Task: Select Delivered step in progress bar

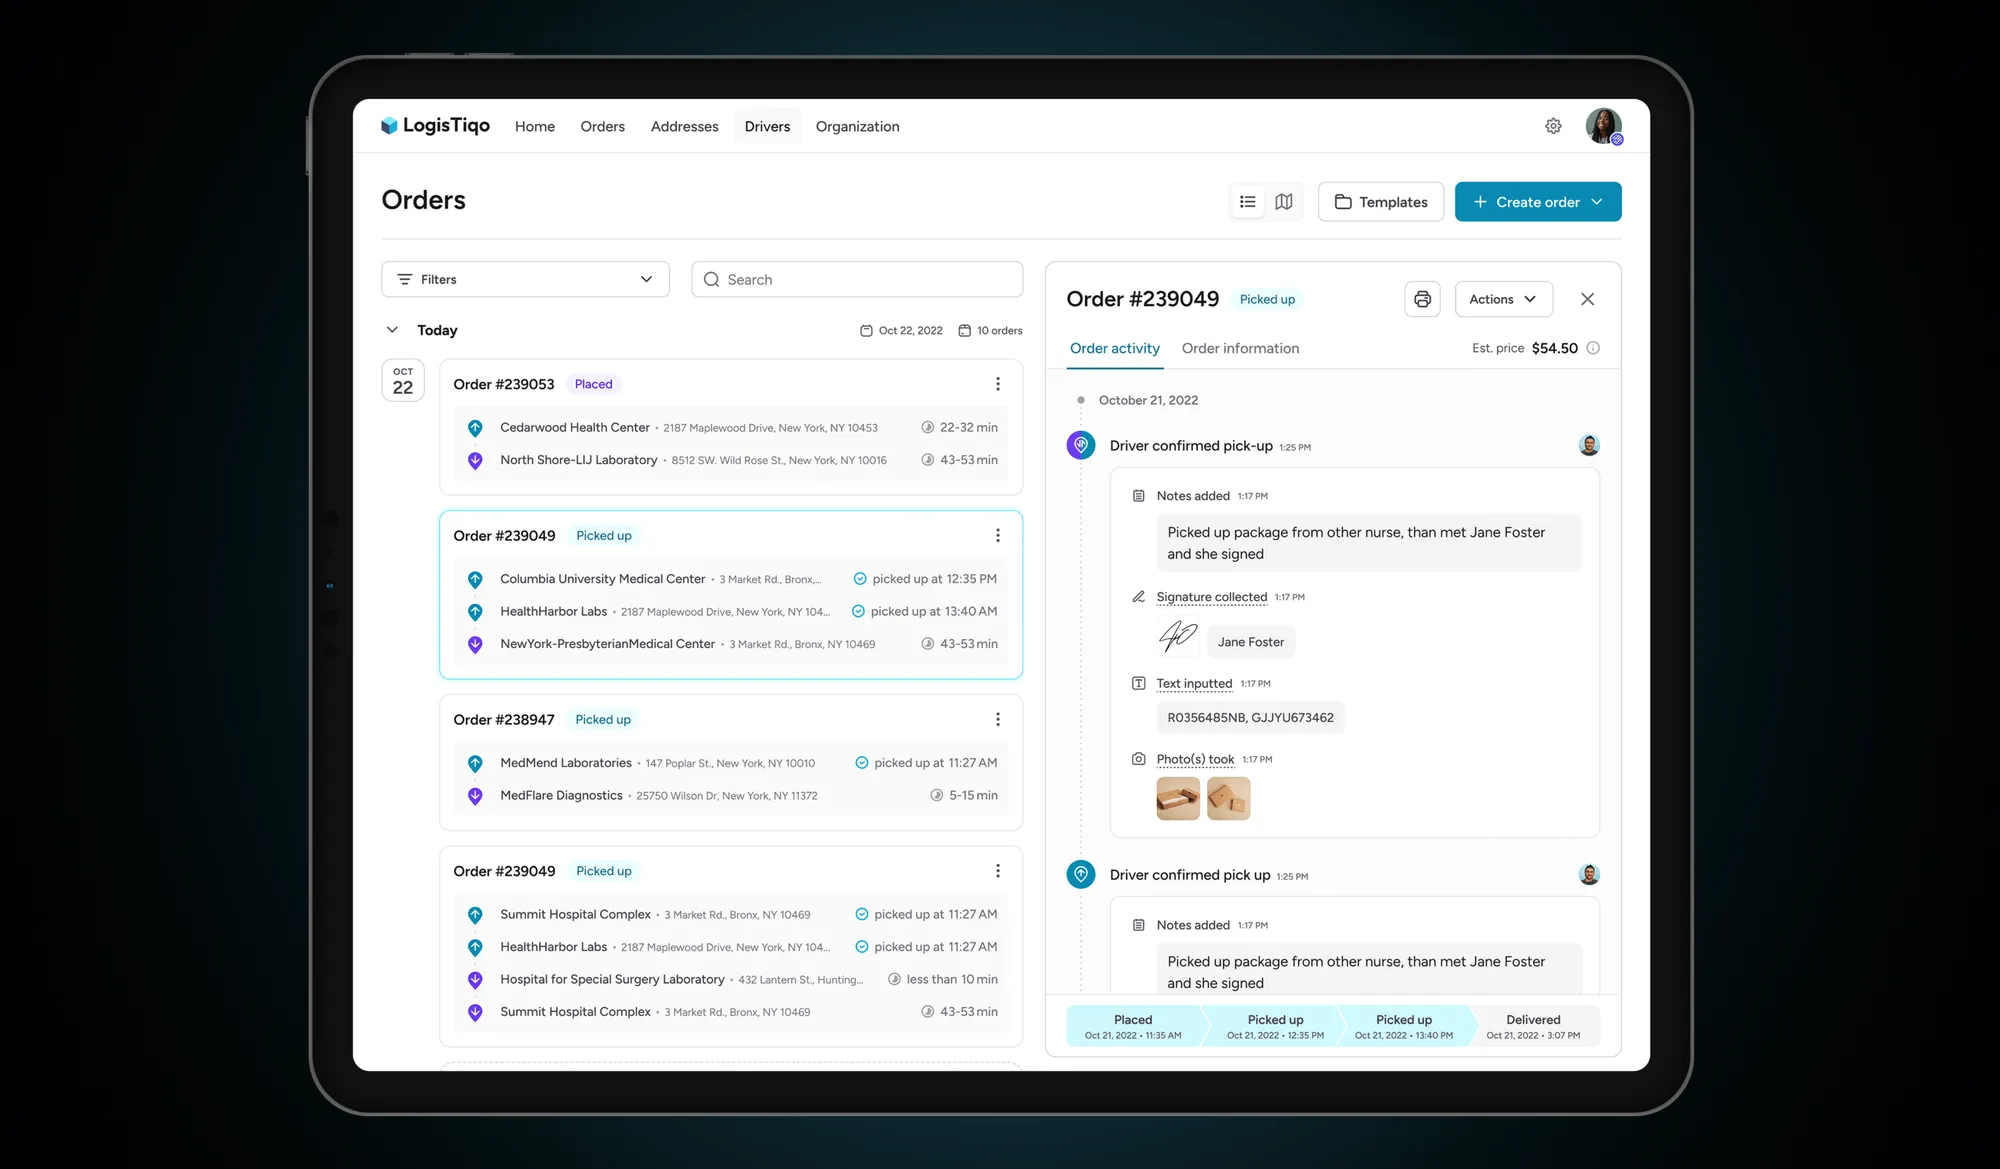Action: click(x=1533, y=1026)
